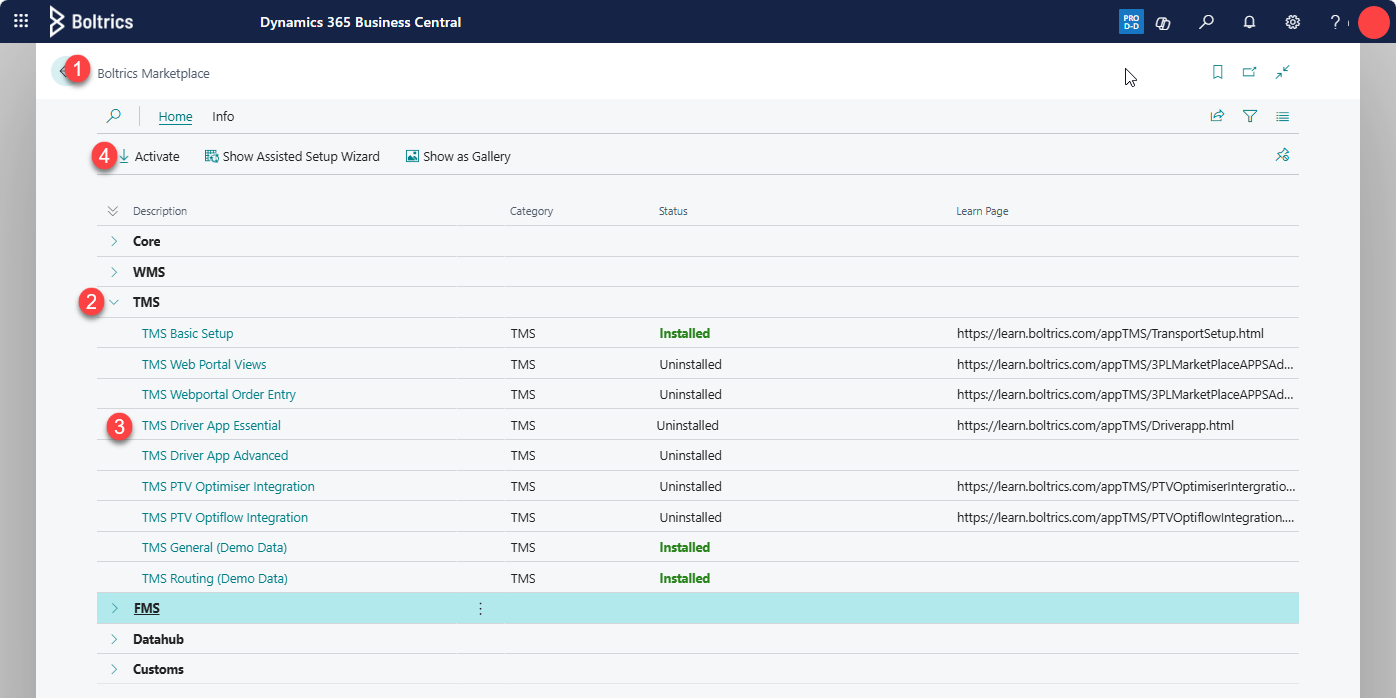Switch to the Info tab
The image size is (1396, 698).
tap(223, 117)
